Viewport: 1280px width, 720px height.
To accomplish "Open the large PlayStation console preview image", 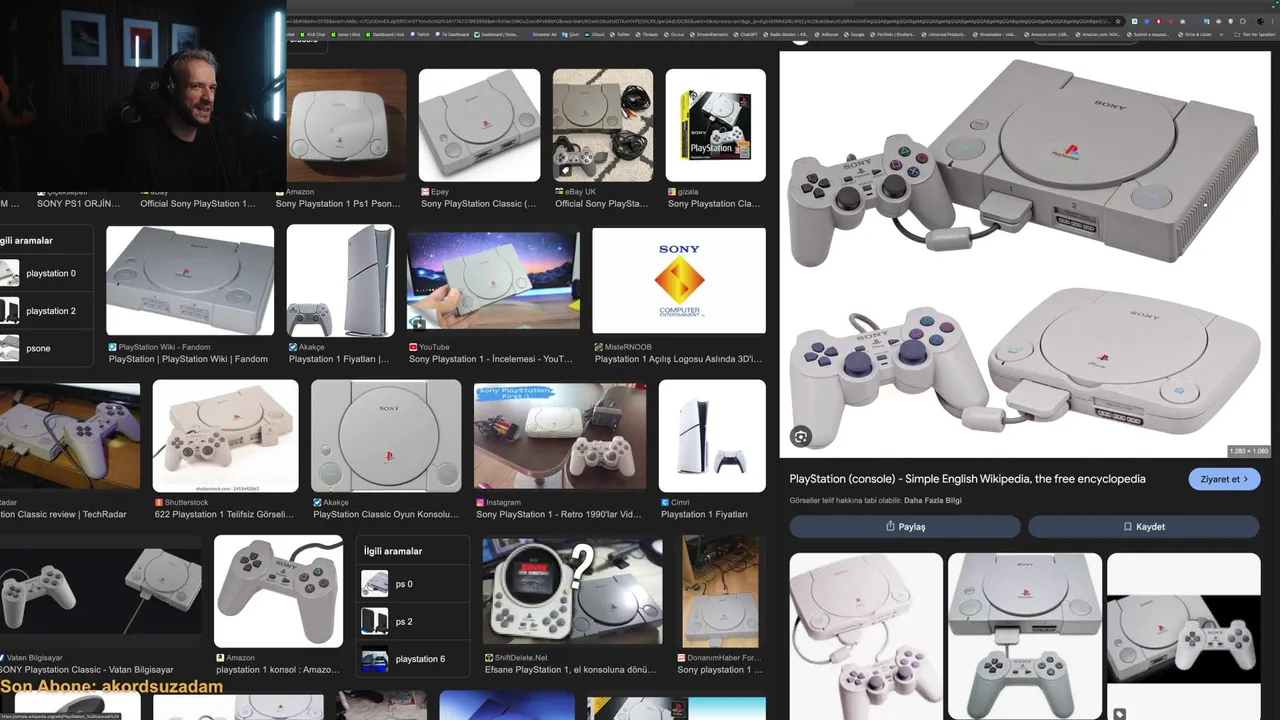I will 1025,255.
